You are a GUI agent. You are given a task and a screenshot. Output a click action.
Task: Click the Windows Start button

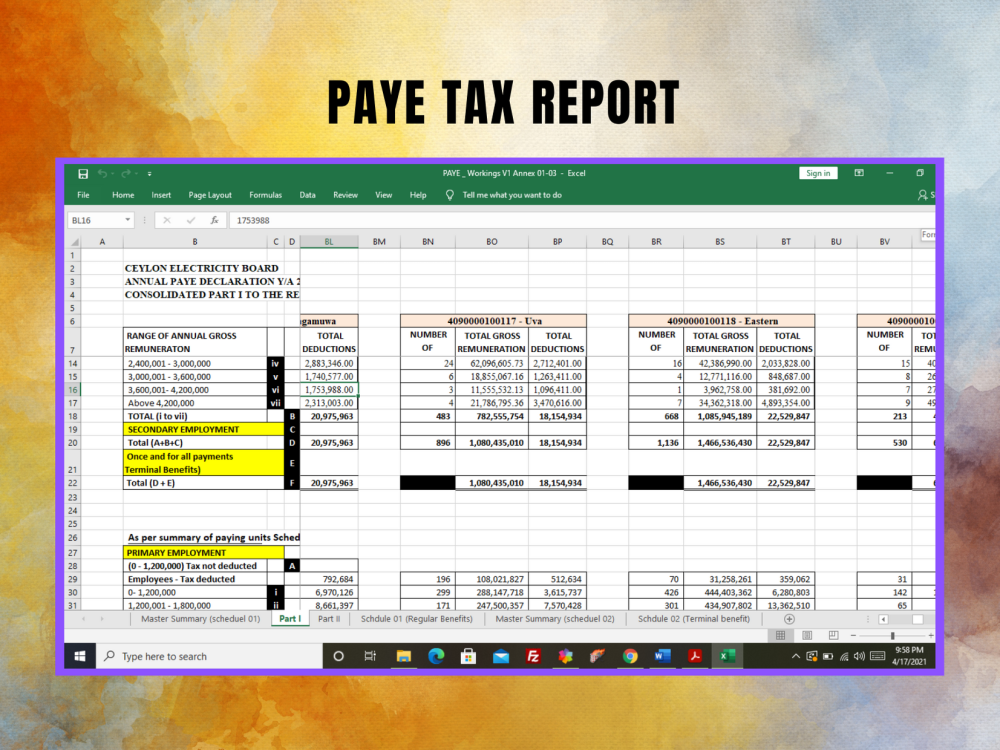(80, 656)
